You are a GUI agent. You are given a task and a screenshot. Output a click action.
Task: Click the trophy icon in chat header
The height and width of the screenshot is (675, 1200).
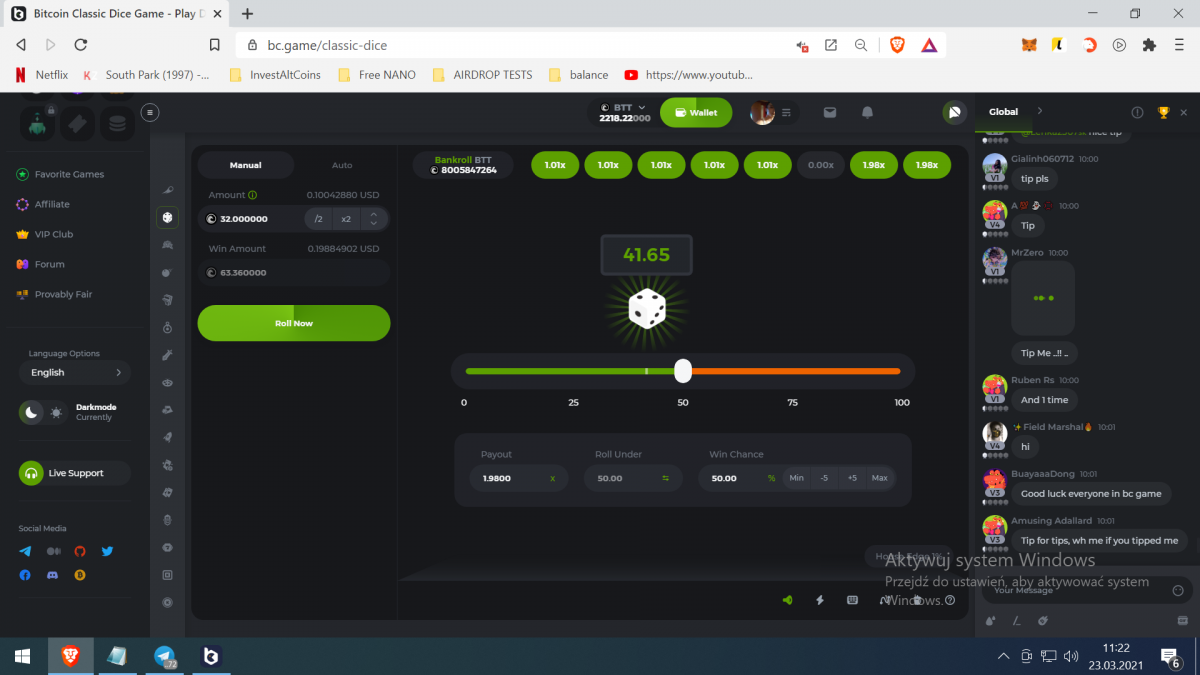[x=1163, y=112]
